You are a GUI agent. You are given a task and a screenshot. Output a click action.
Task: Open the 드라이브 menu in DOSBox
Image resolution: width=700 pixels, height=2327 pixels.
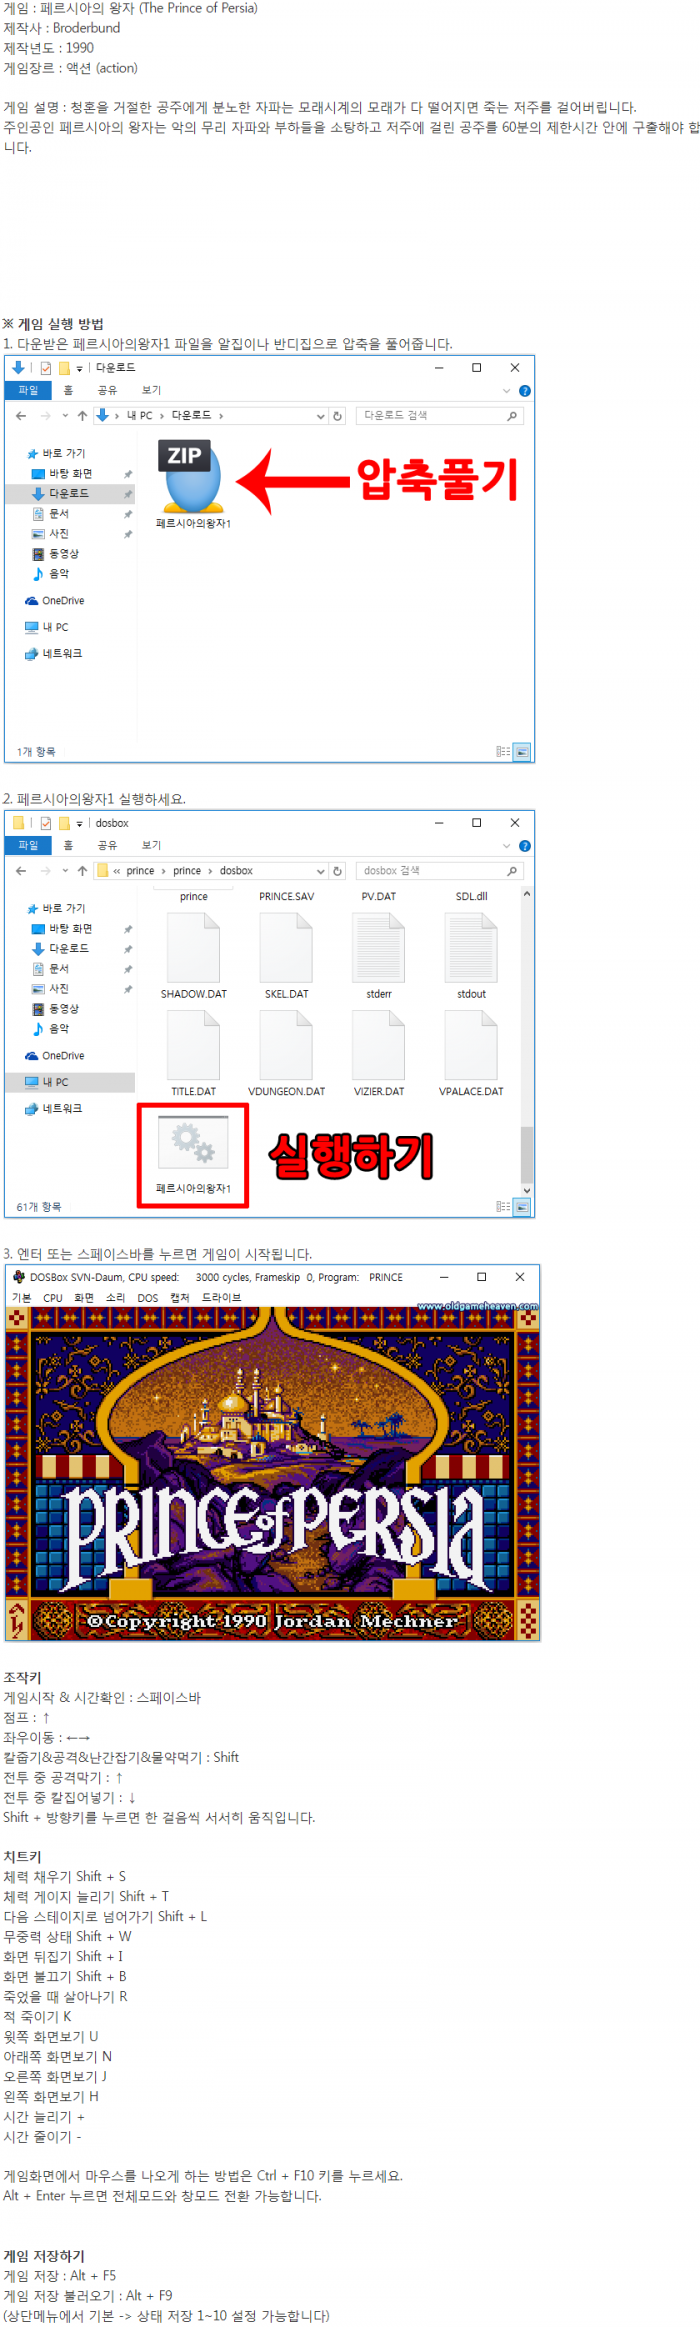[x=221, y=1298]
